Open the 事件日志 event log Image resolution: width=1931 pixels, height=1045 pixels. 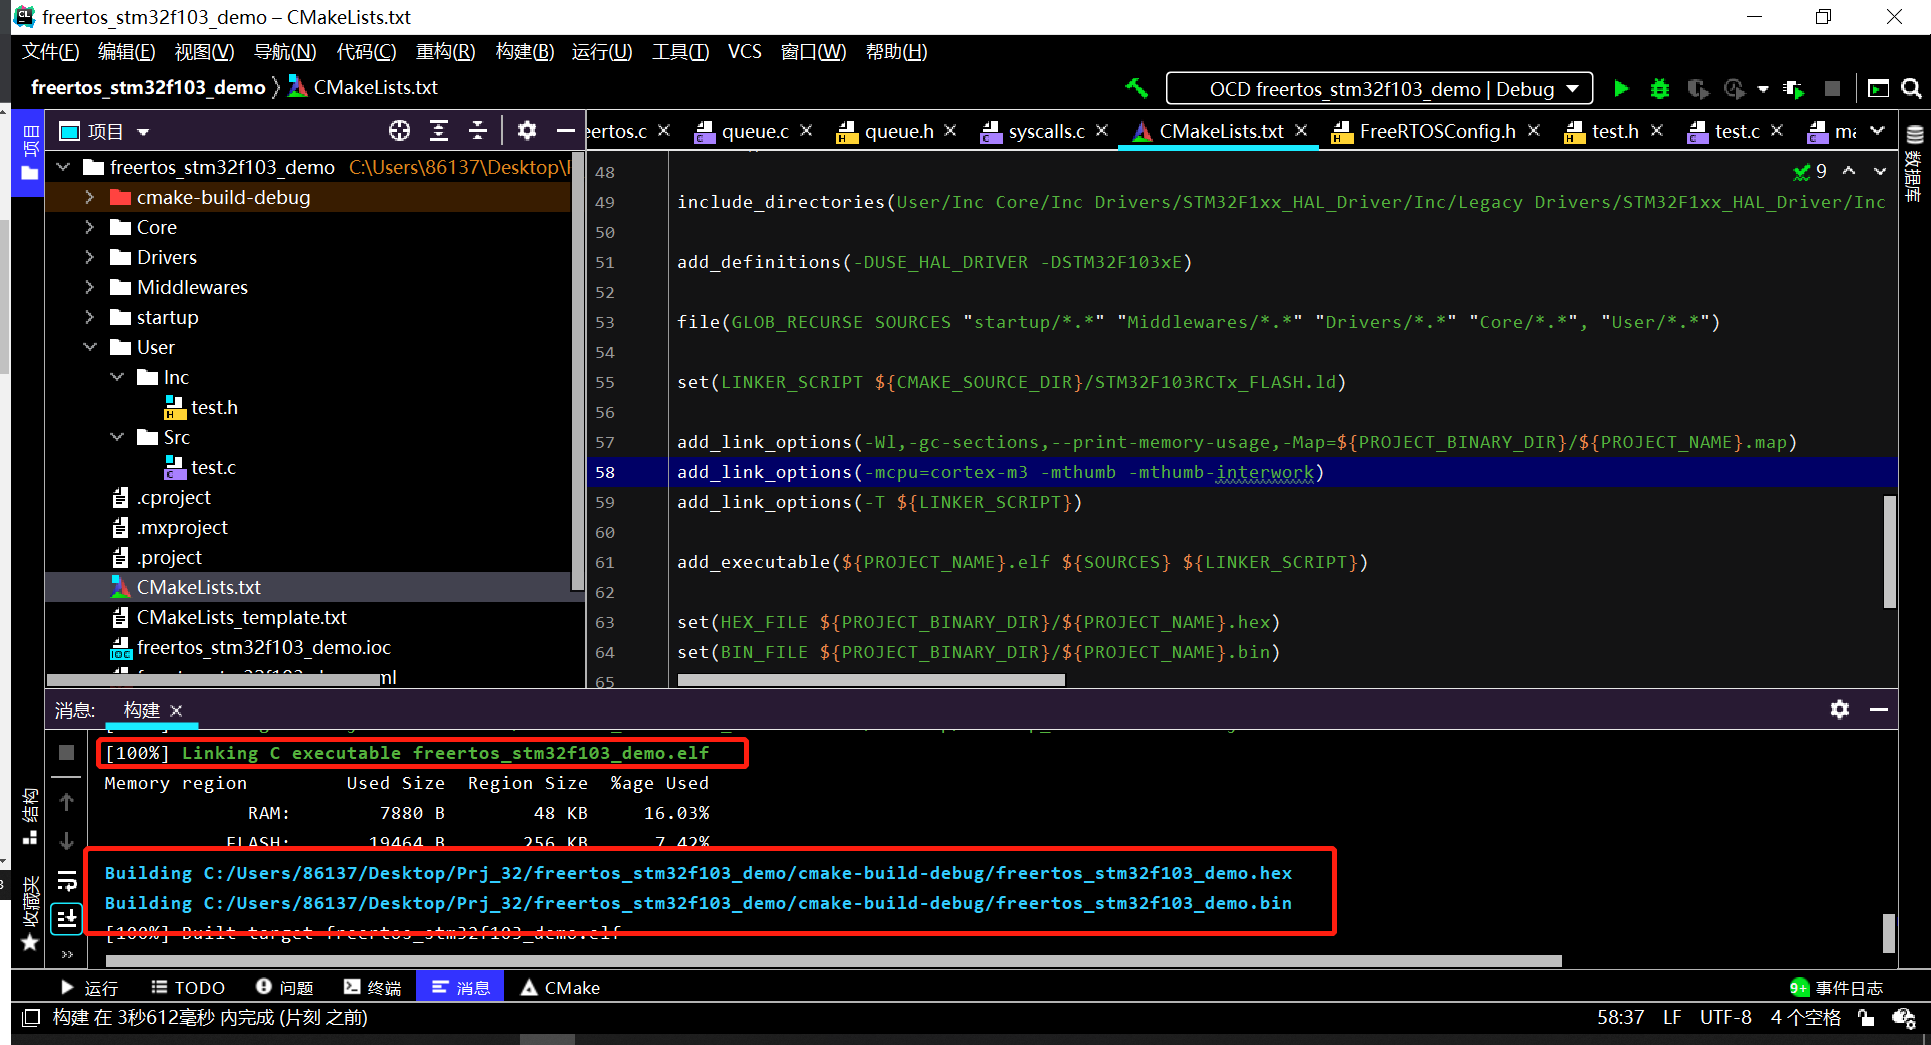[1837, 988]
